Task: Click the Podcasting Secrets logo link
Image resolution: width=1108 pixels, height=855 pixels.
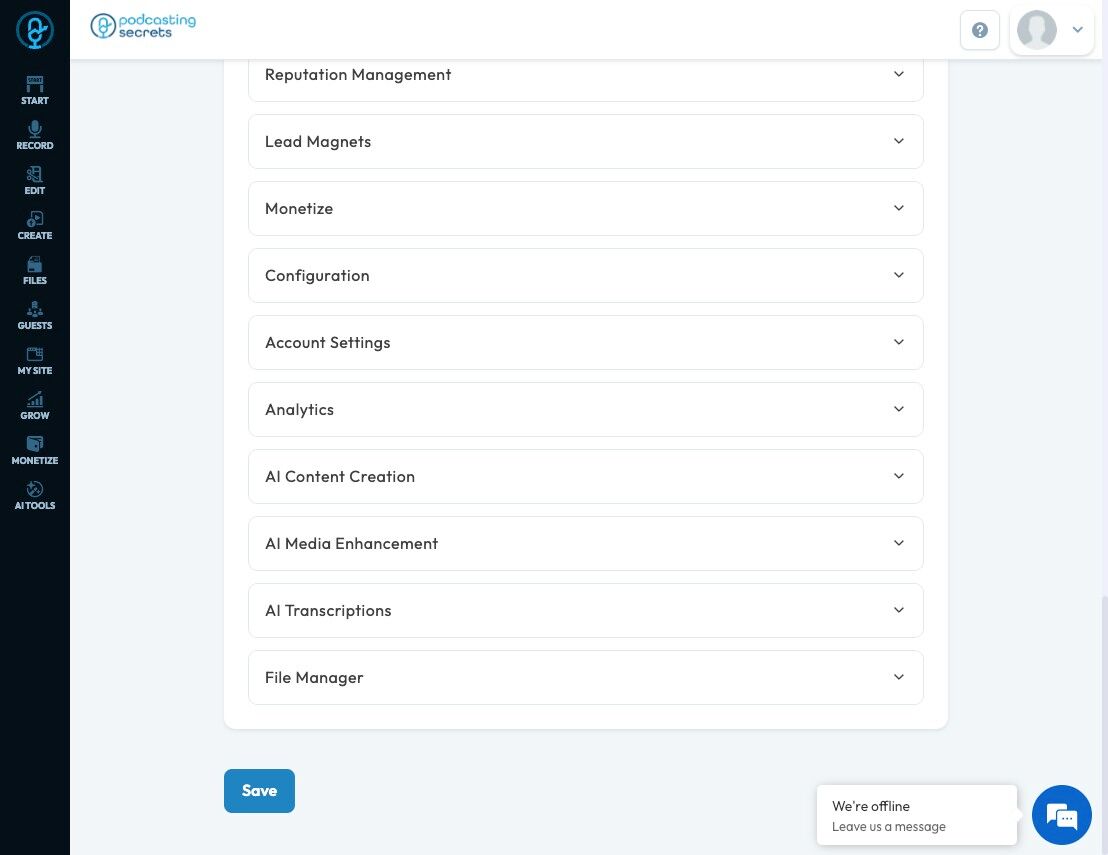Action: click(x=143, y=26)
